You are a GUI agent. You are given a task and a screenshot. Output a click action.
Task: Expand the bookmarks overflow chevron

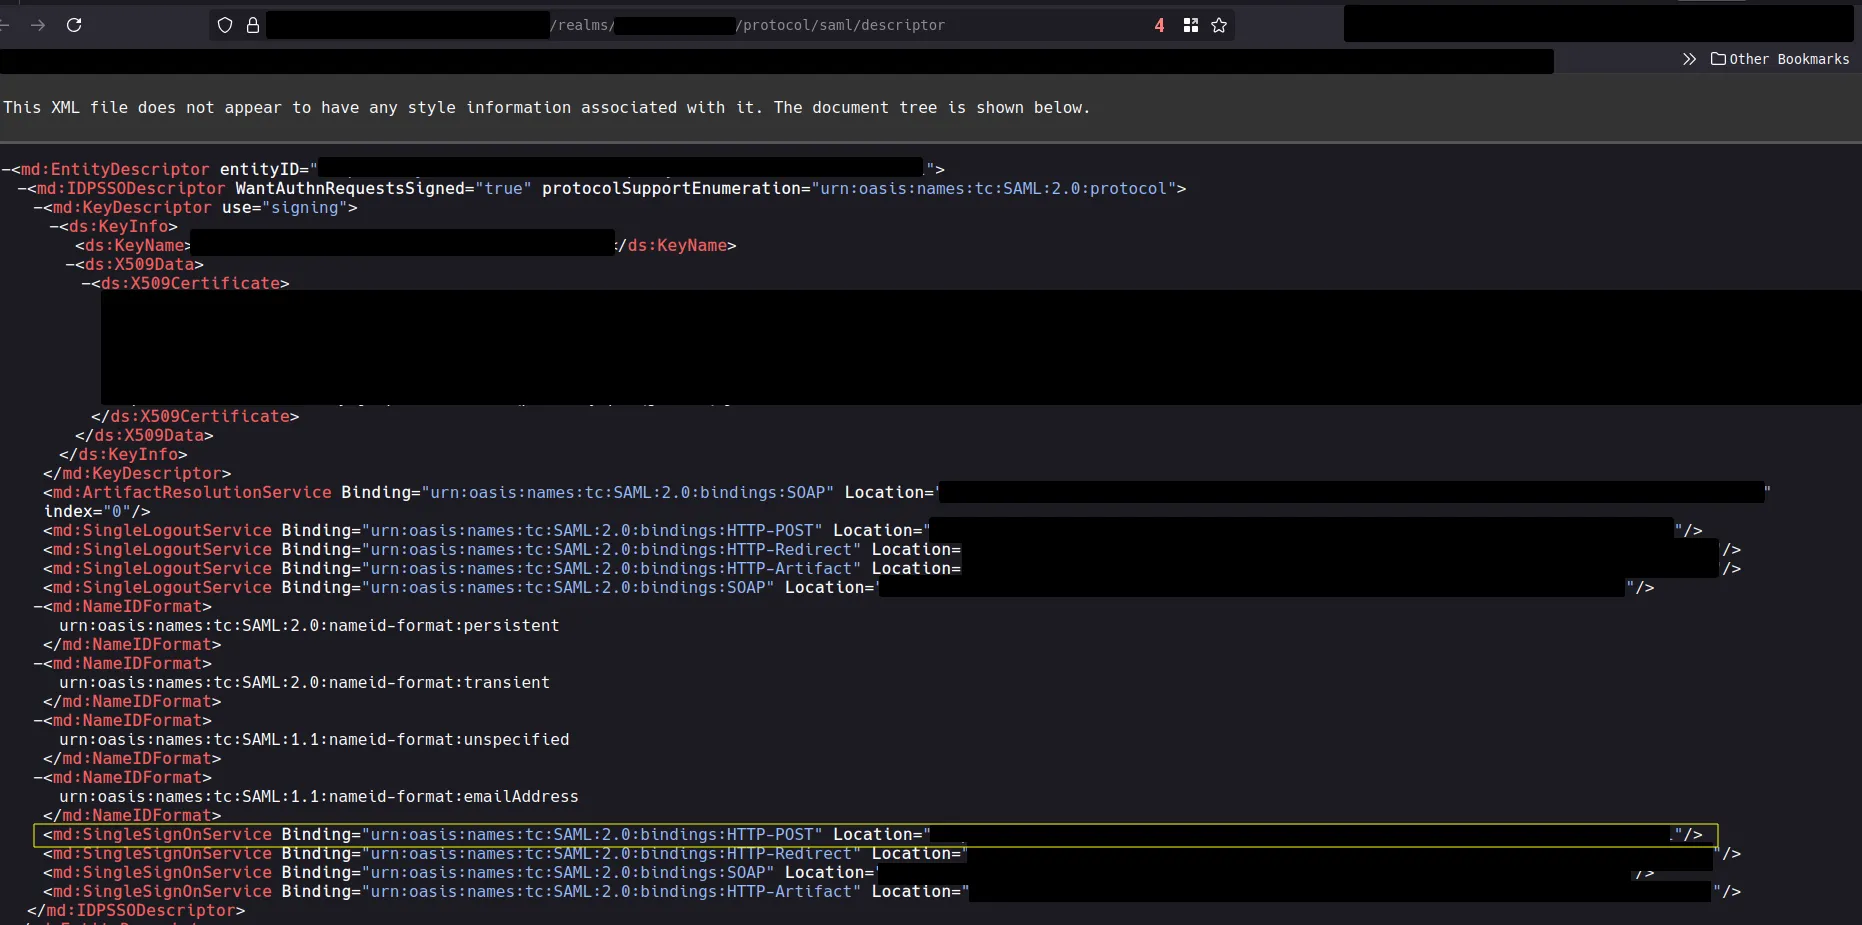pyautogui.click(x=1689, y=59)
